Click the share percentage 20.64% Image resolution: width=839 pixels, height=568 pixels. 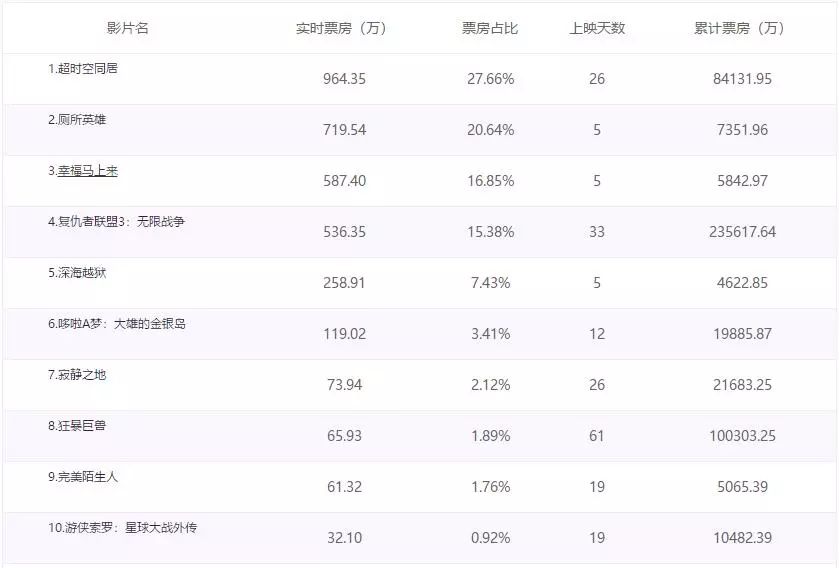tap(491, 130)
